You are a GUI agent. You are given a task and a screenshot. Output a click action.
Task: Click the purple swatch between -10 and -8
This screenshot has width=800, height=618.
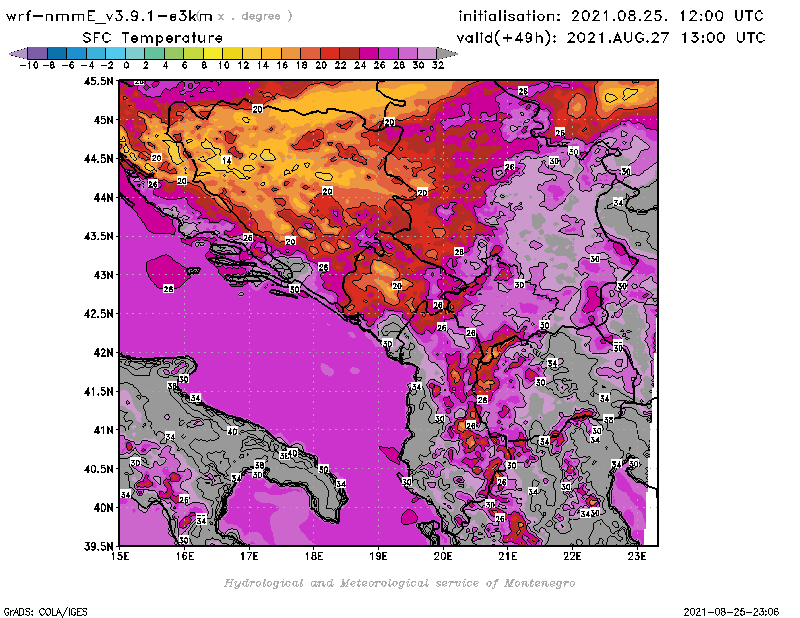click(38, 53)
